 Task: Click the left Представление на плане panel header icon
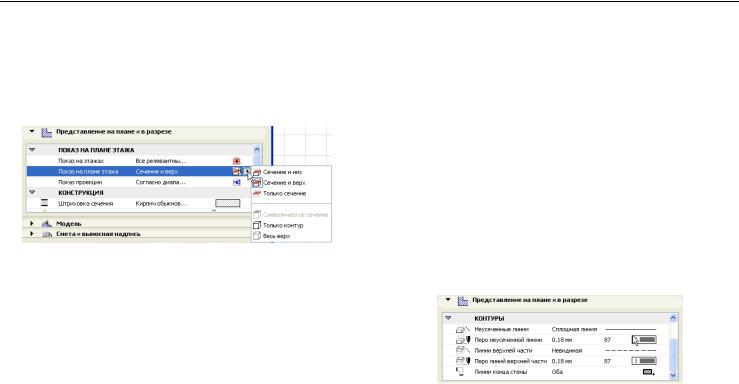47,132
